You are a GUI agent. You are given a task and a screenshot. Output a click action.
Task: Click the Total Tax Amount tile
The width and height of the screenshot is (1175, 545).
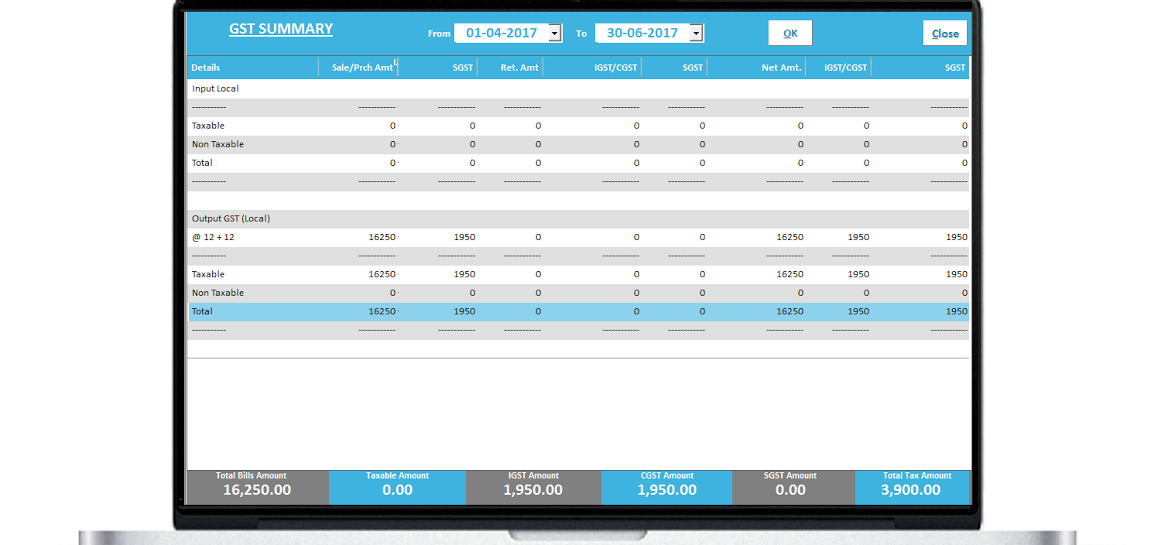click(912, 487)
